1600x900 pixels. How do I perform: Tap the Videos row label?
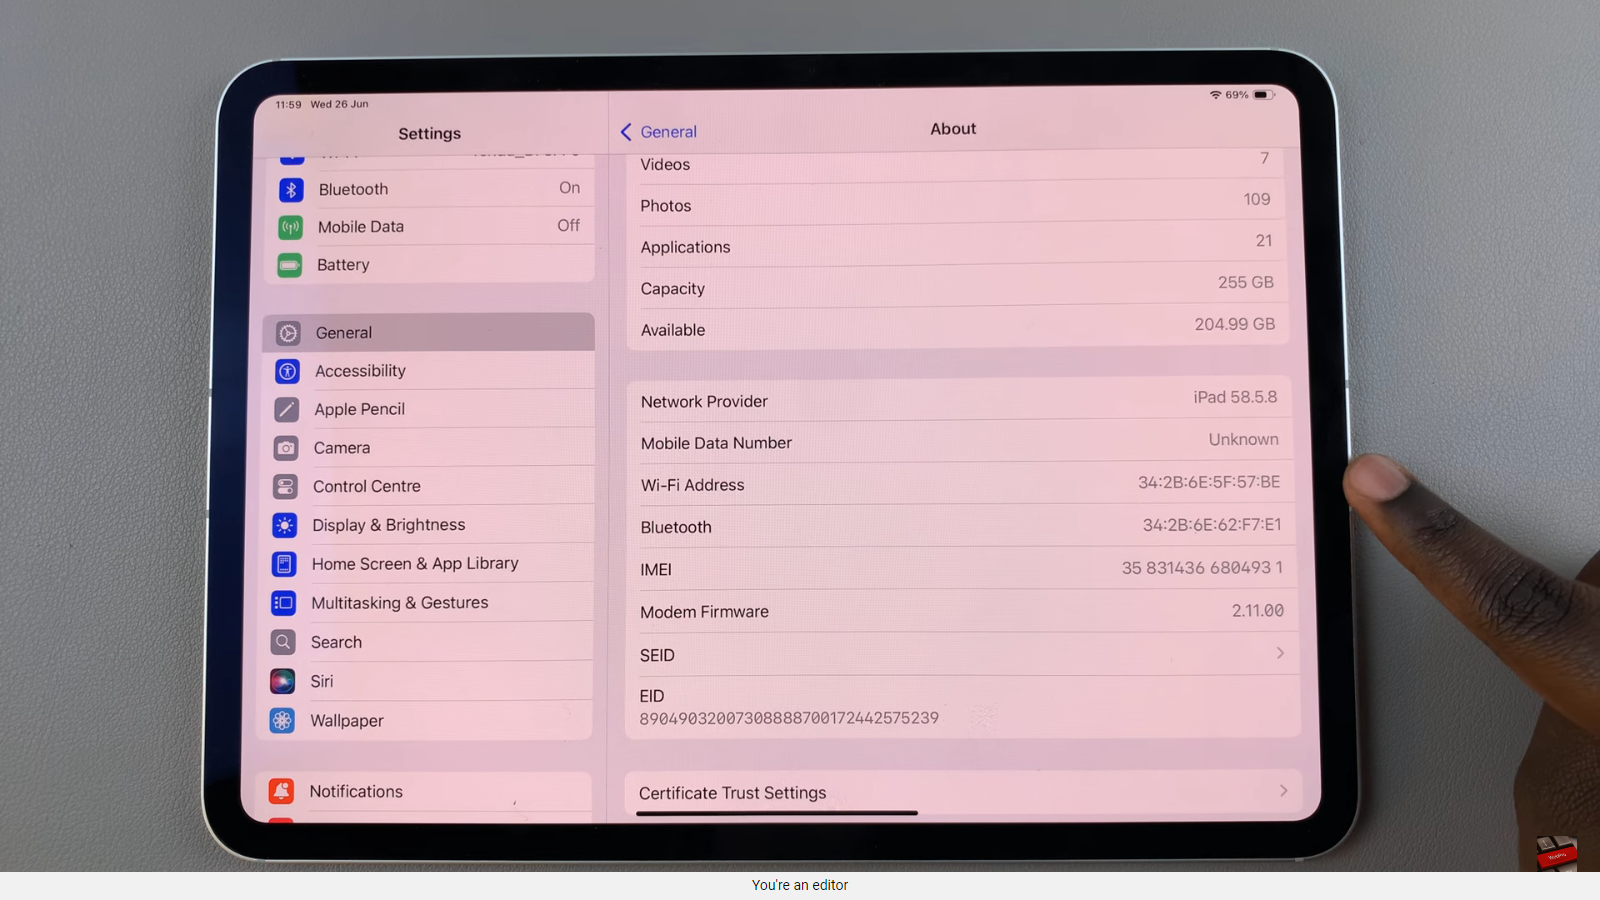[665, 165]
